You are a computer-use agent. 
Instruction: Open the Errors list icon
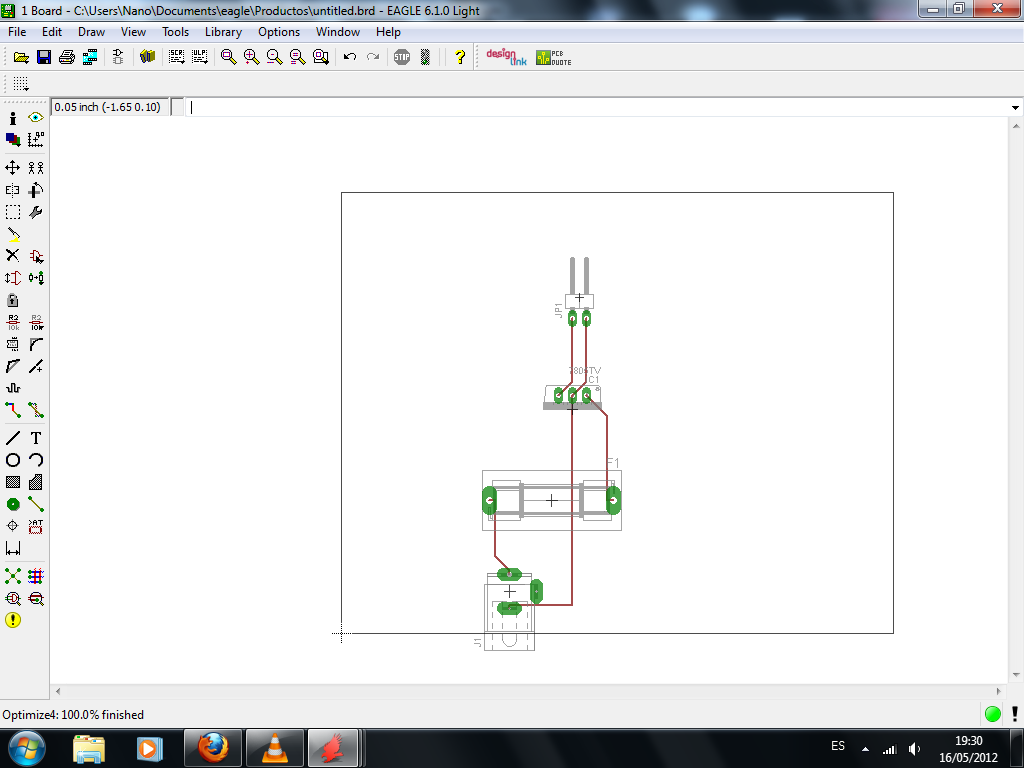pyautogui.click(x=12, y=620)
